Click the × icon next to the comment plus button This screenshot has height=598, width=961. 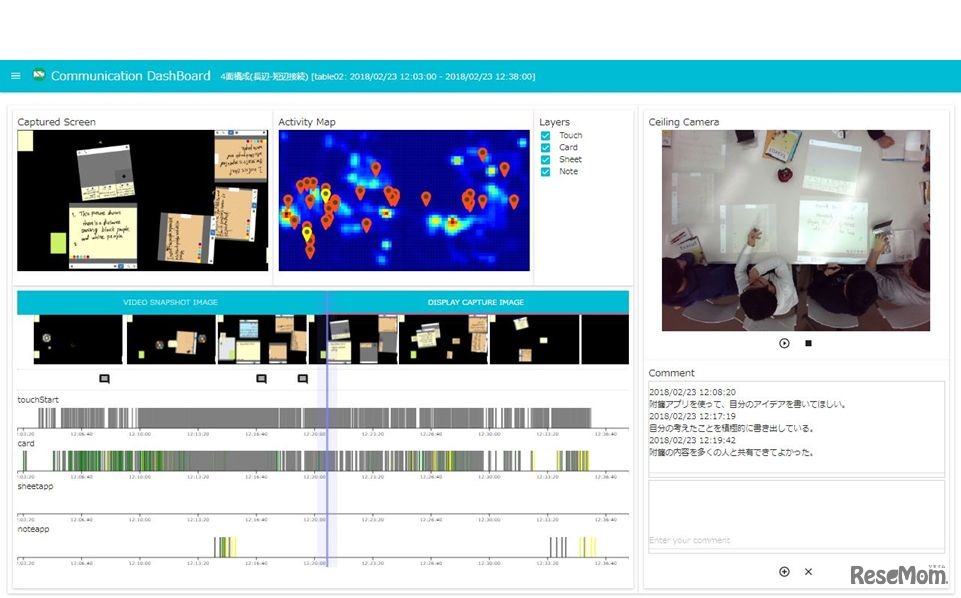click(808, 572)
